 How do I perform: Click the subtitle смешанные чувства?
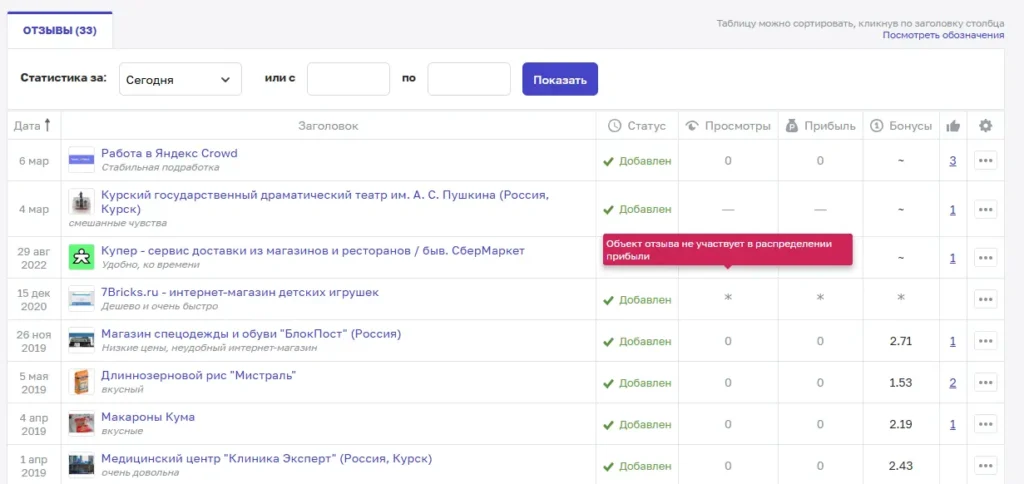tap(118, 223)
